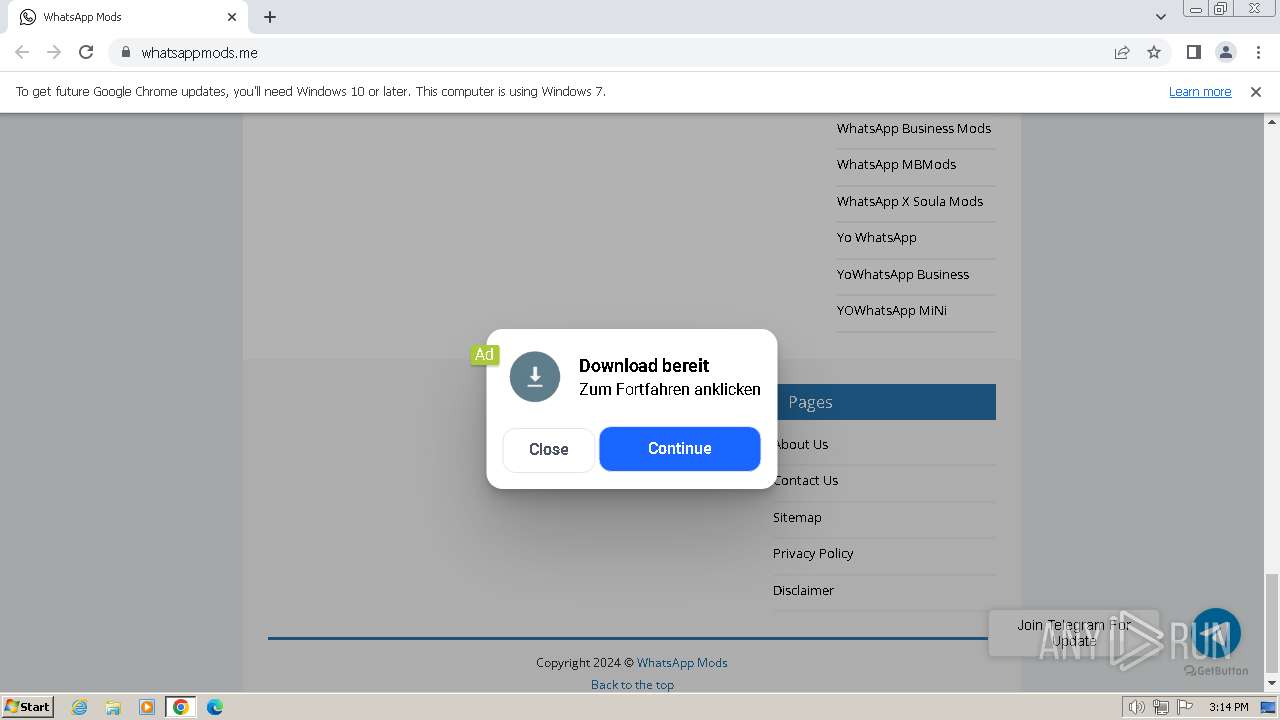Click the green Ad badge
The image size is (1280, 720).
coord(484,355)
